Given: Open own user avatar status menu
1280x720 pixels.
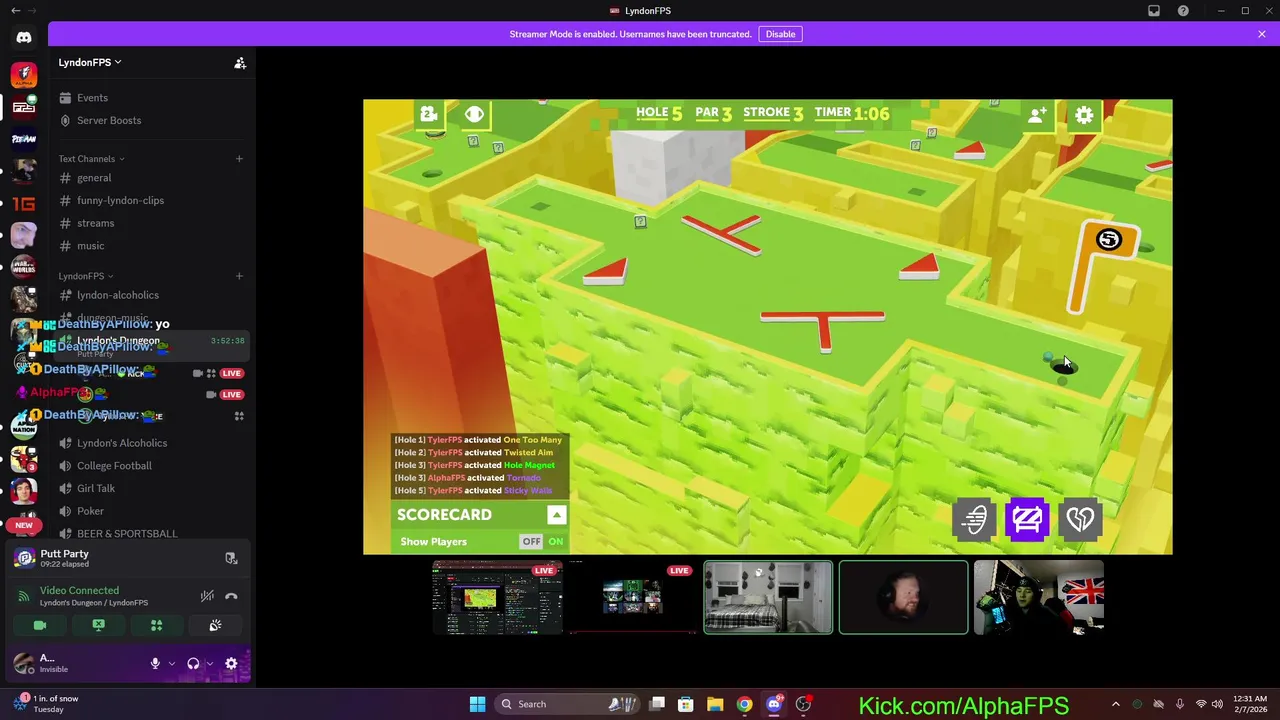Looking at the screenshot, I should pos(23,663).
